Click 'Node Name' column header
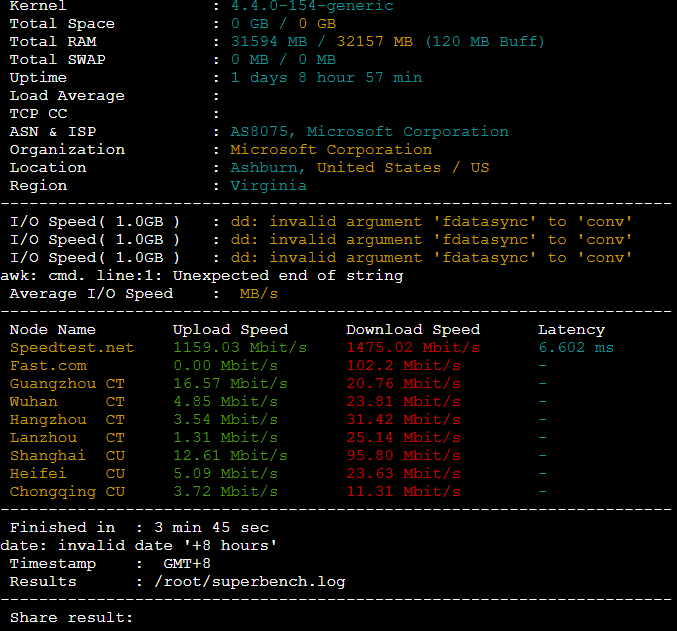The image size is (677, 631). [x=53, y=330]
